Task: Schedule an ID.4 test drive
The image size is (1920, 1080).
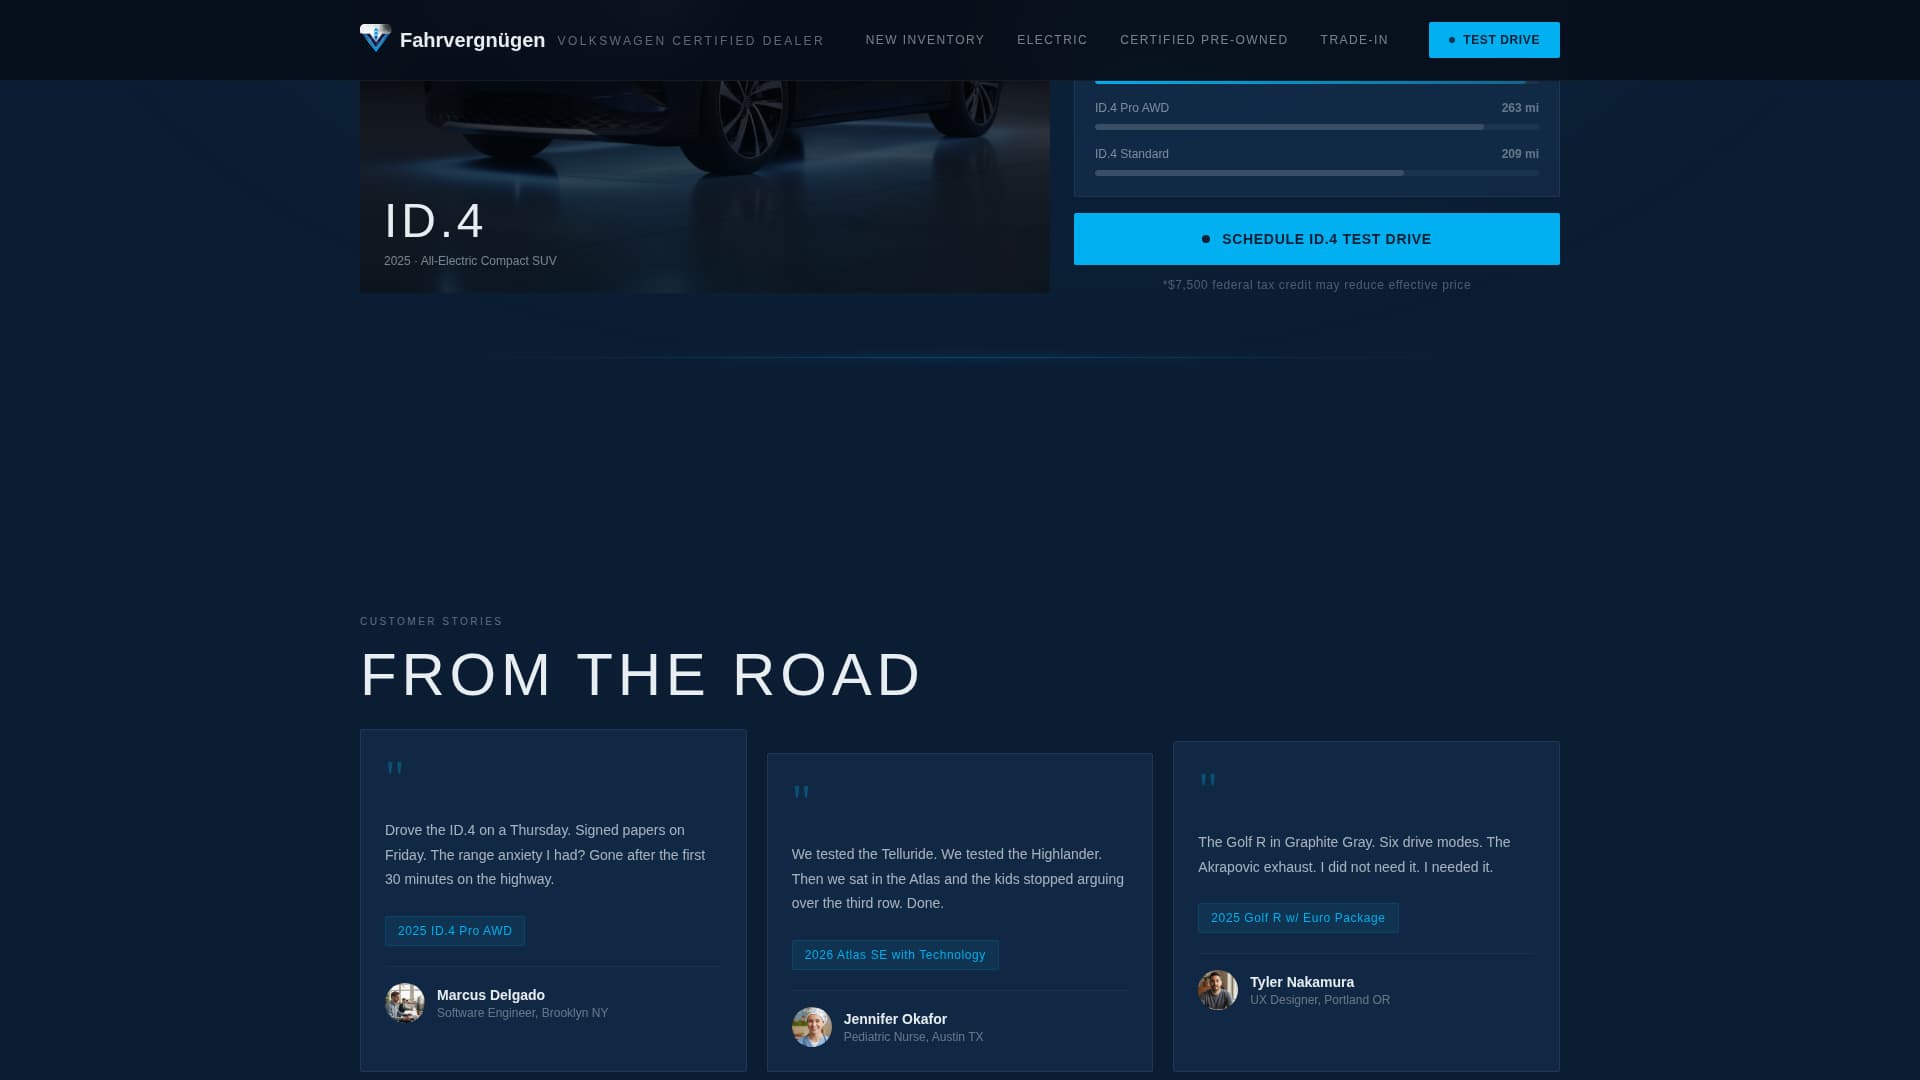Action: (x=1317, y=239)
